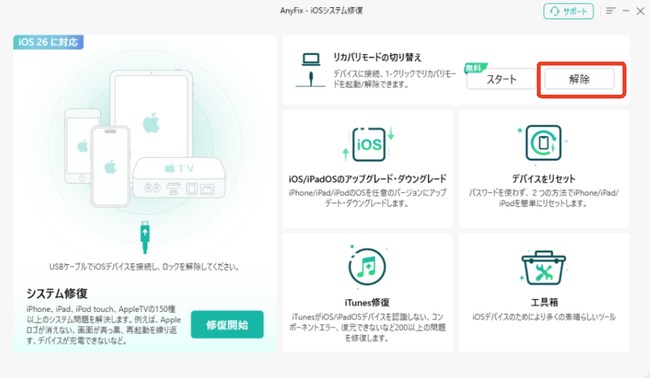Click the 解除 exit recovery mode button
Image resolution: width=650 pixels, height=379 pixels.
coord(579,79)
